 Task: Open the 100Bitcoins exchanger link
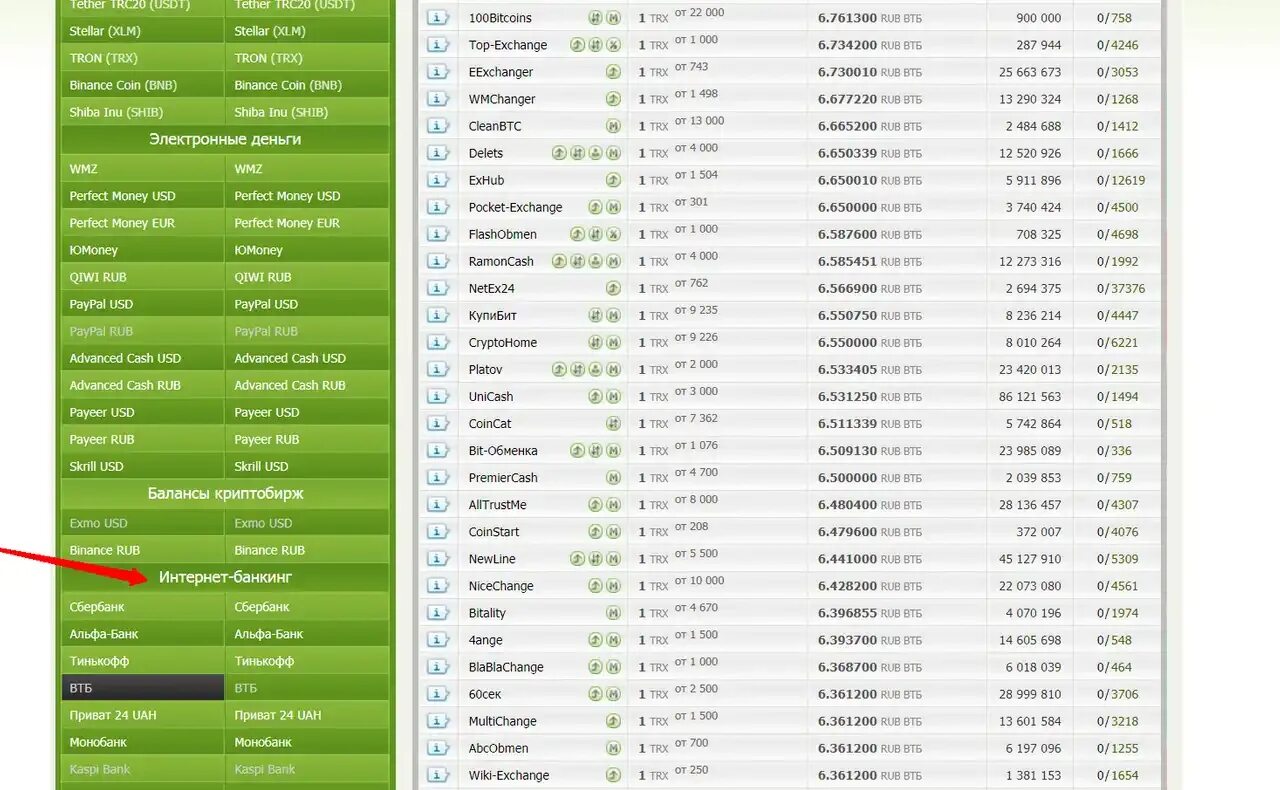[x=500, y=18]
